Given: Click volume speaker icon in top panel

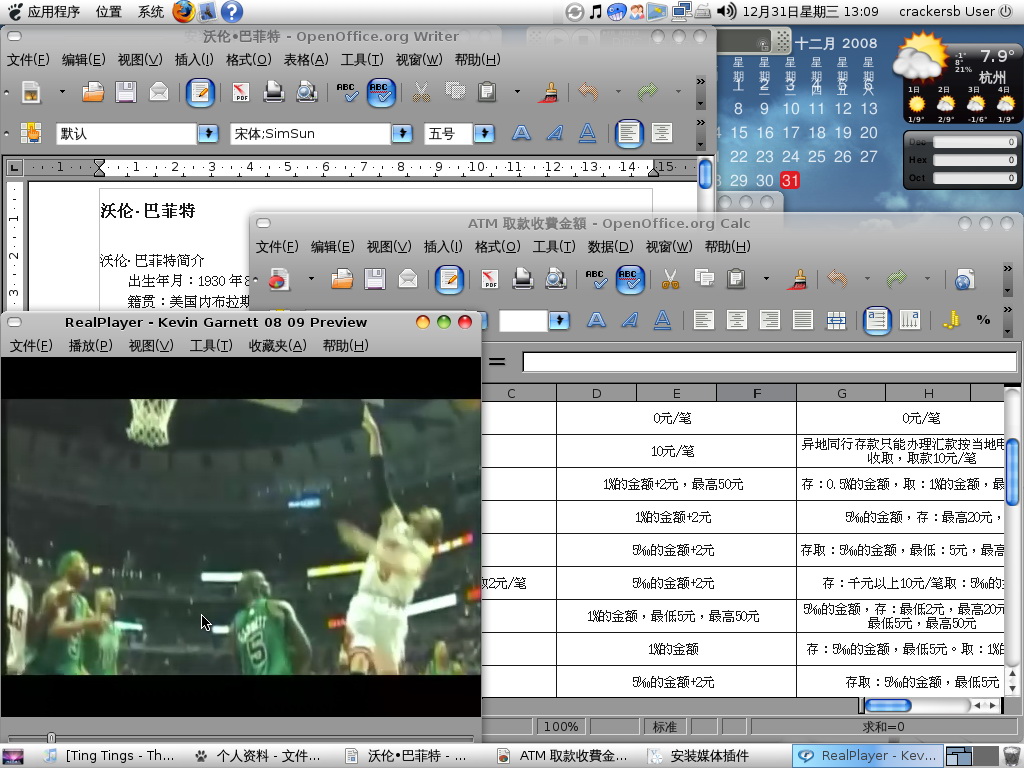Looking at the screenshot, I should 726,11.
